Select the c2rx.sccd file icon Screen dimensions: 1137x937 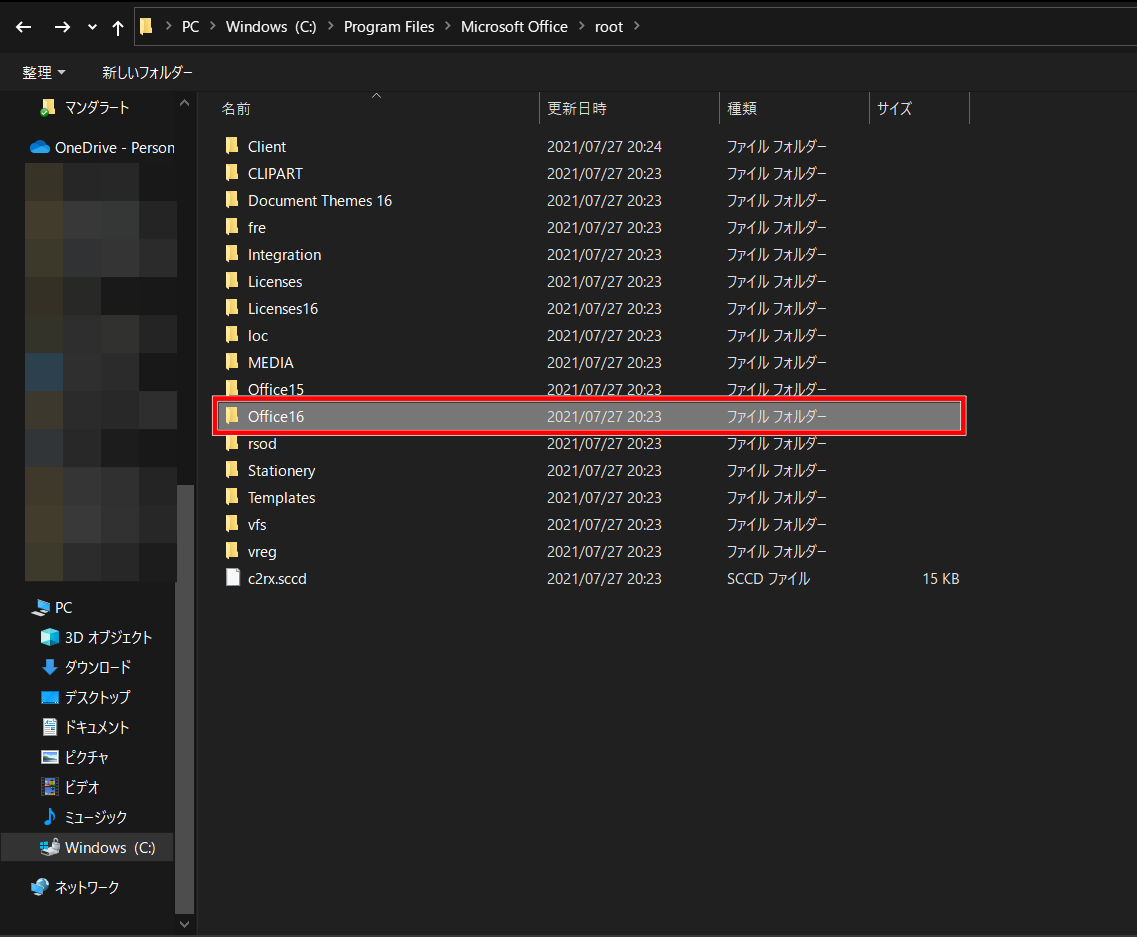[233, 578]
